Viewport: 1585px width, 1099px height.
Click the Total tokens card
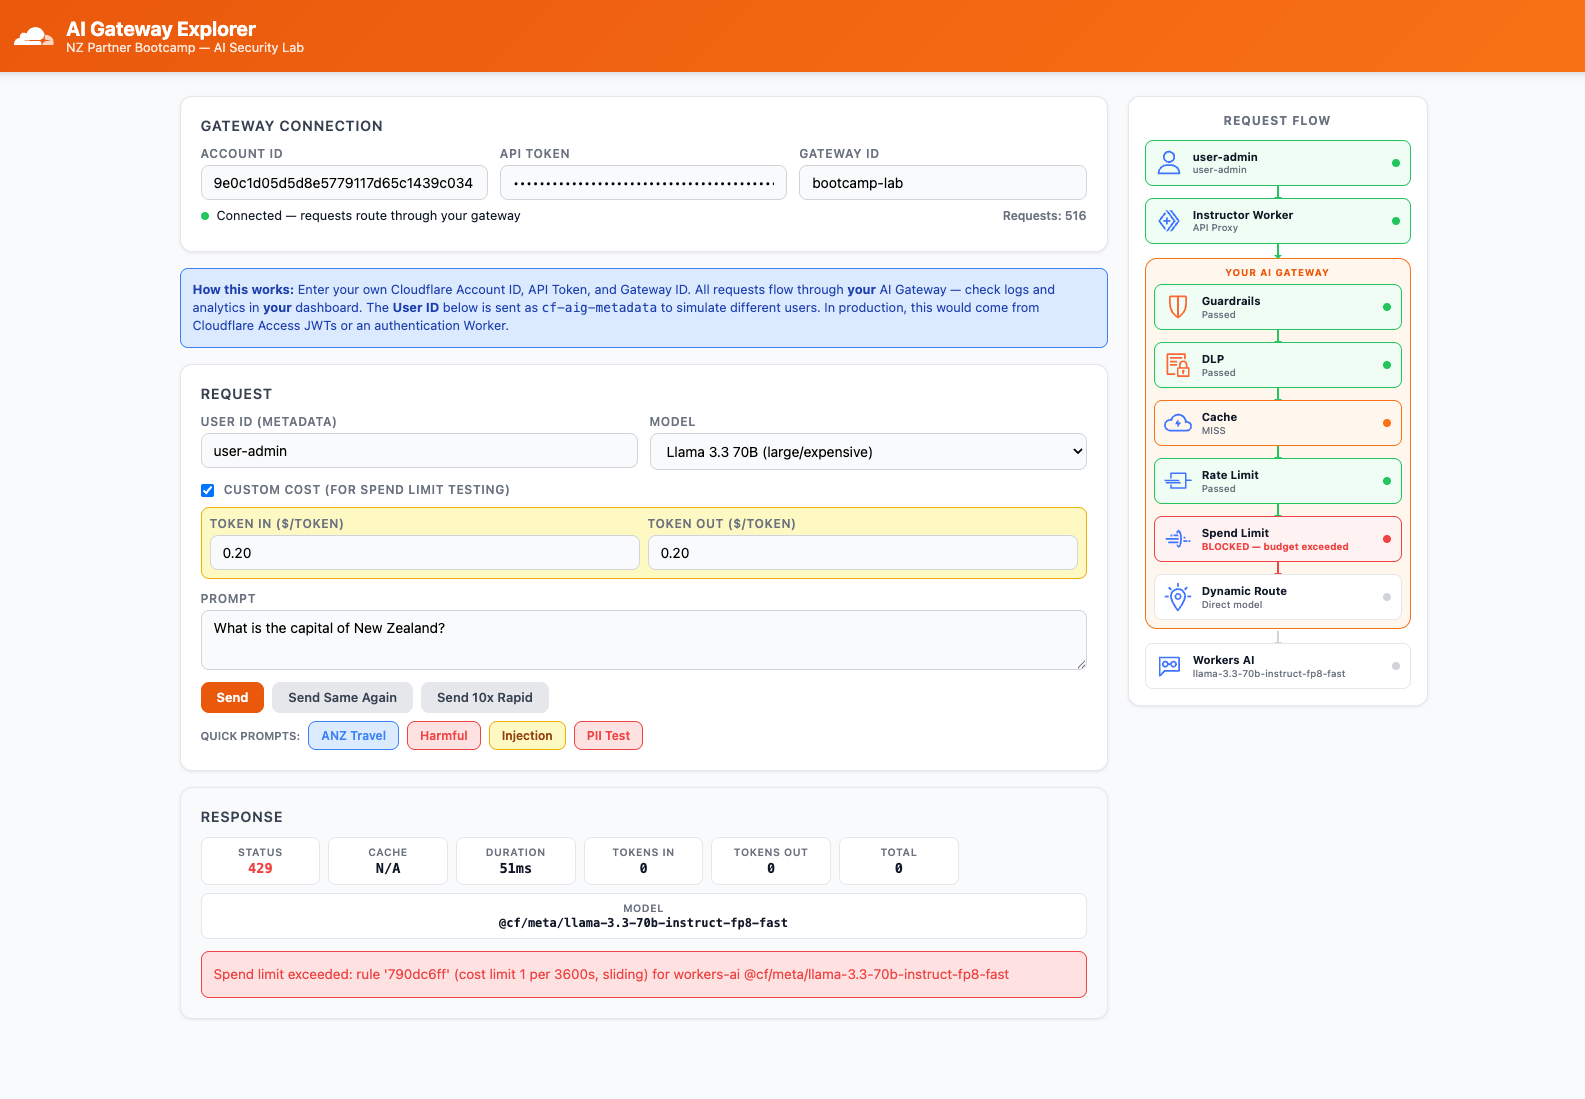click(x=899, y=861)
